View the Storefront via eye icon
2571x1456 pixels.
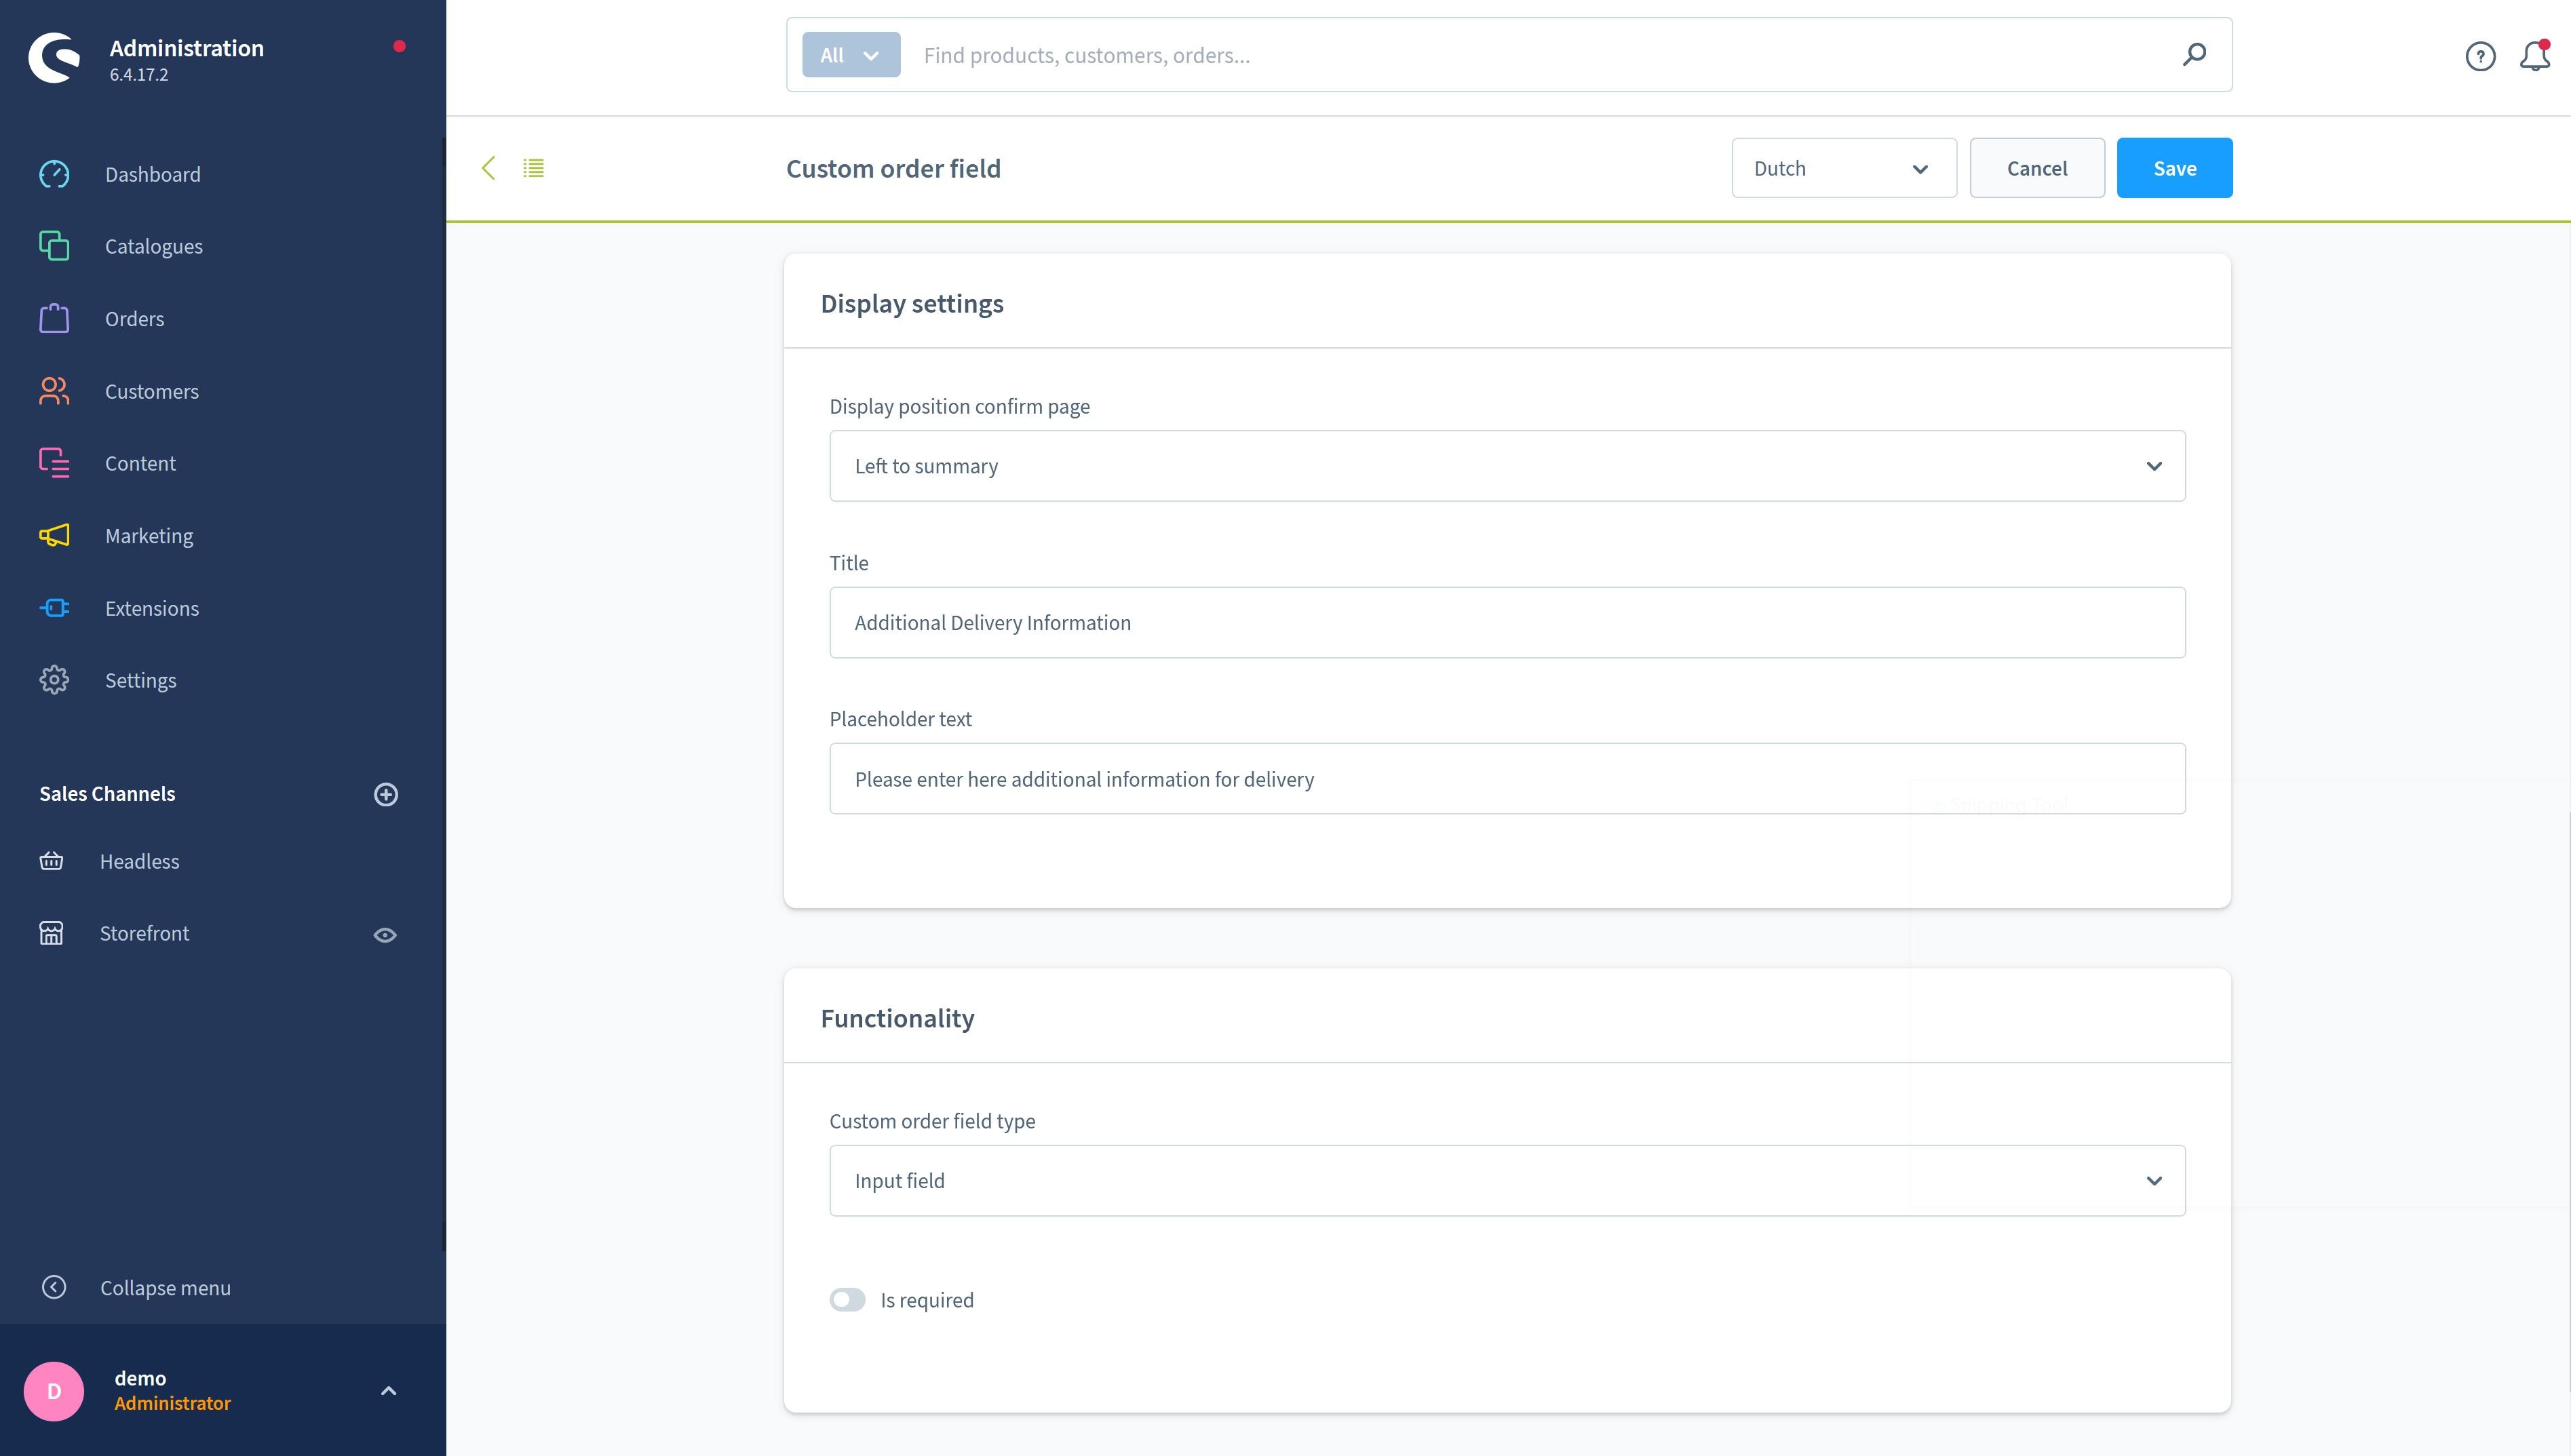(x=385, y=935)
